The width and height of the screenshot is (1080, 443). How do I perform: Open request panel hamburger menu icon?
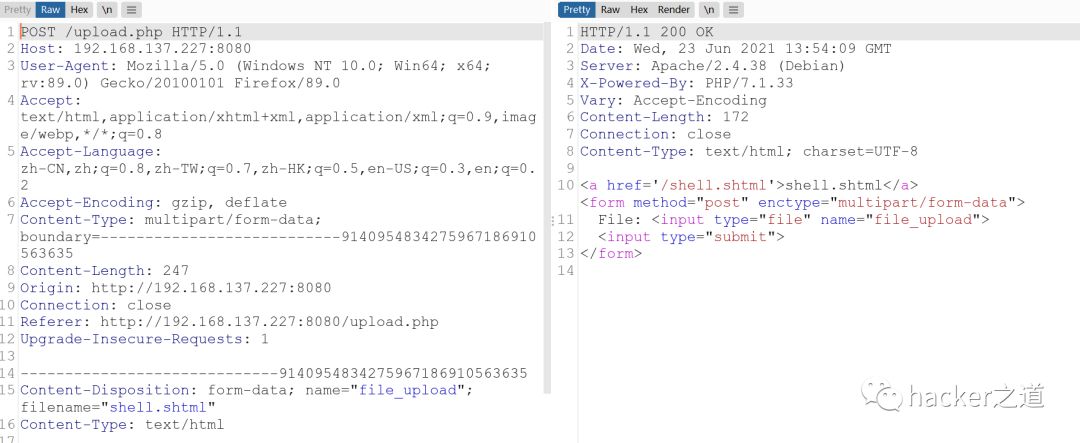coord(132,10)
